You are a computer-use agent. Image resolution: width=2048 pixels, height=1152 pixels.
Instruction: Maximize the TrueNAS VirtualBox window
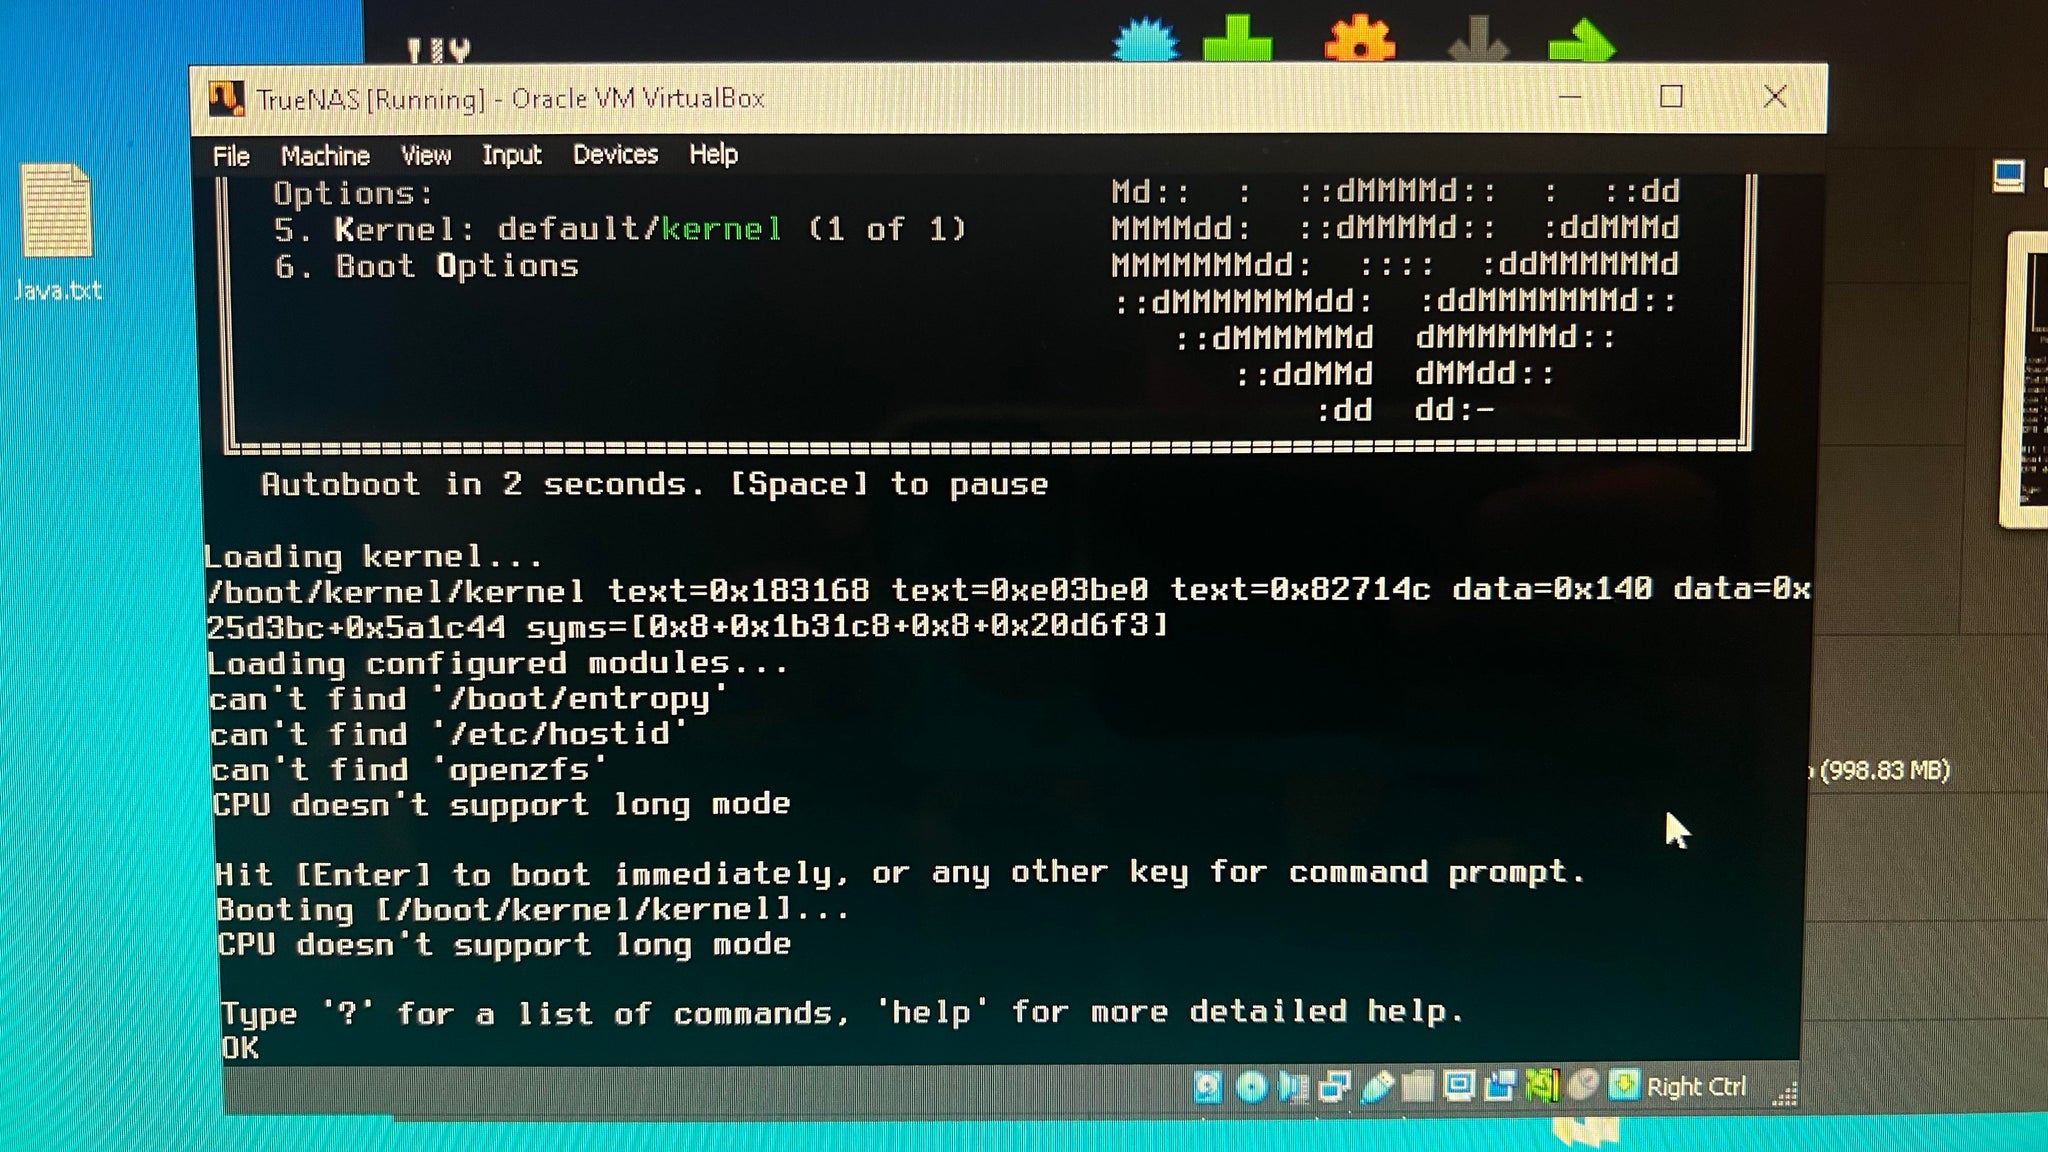pyautogui.click(x=1671, y=97)
